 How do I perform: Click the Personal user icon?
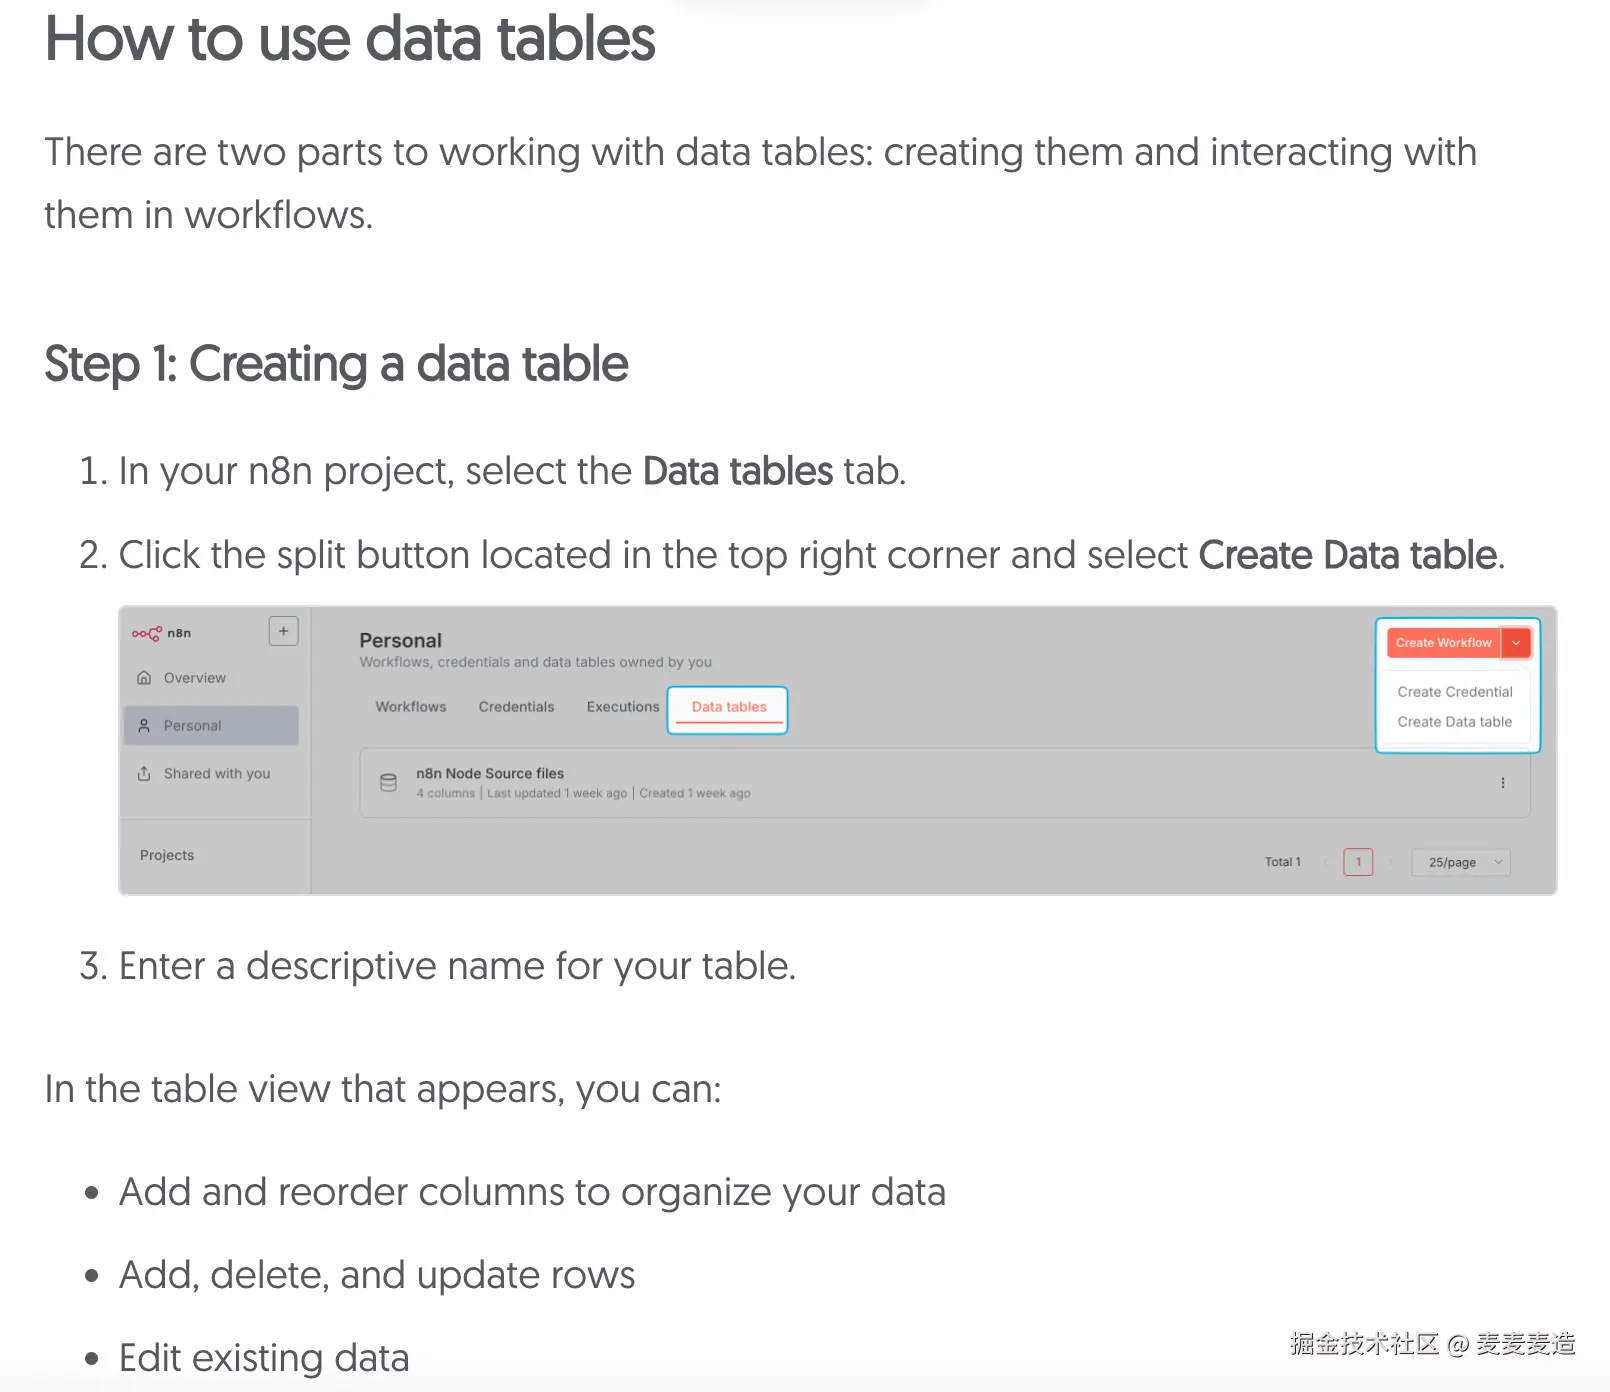(144, 726)
